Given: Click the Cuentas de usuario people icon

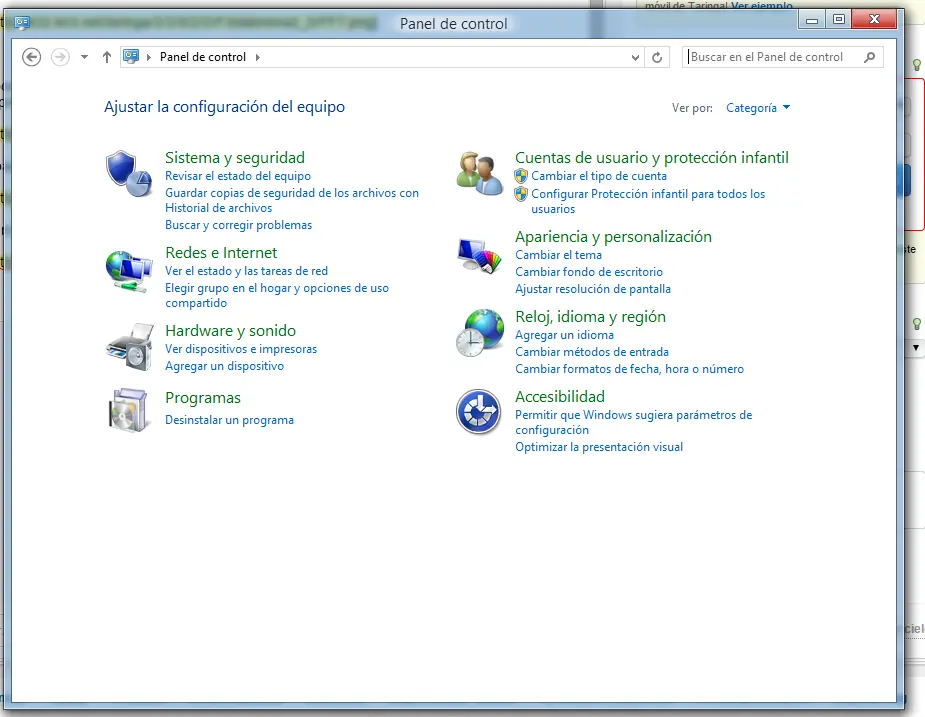Looking at the screenshot, I should pos(480,173).
